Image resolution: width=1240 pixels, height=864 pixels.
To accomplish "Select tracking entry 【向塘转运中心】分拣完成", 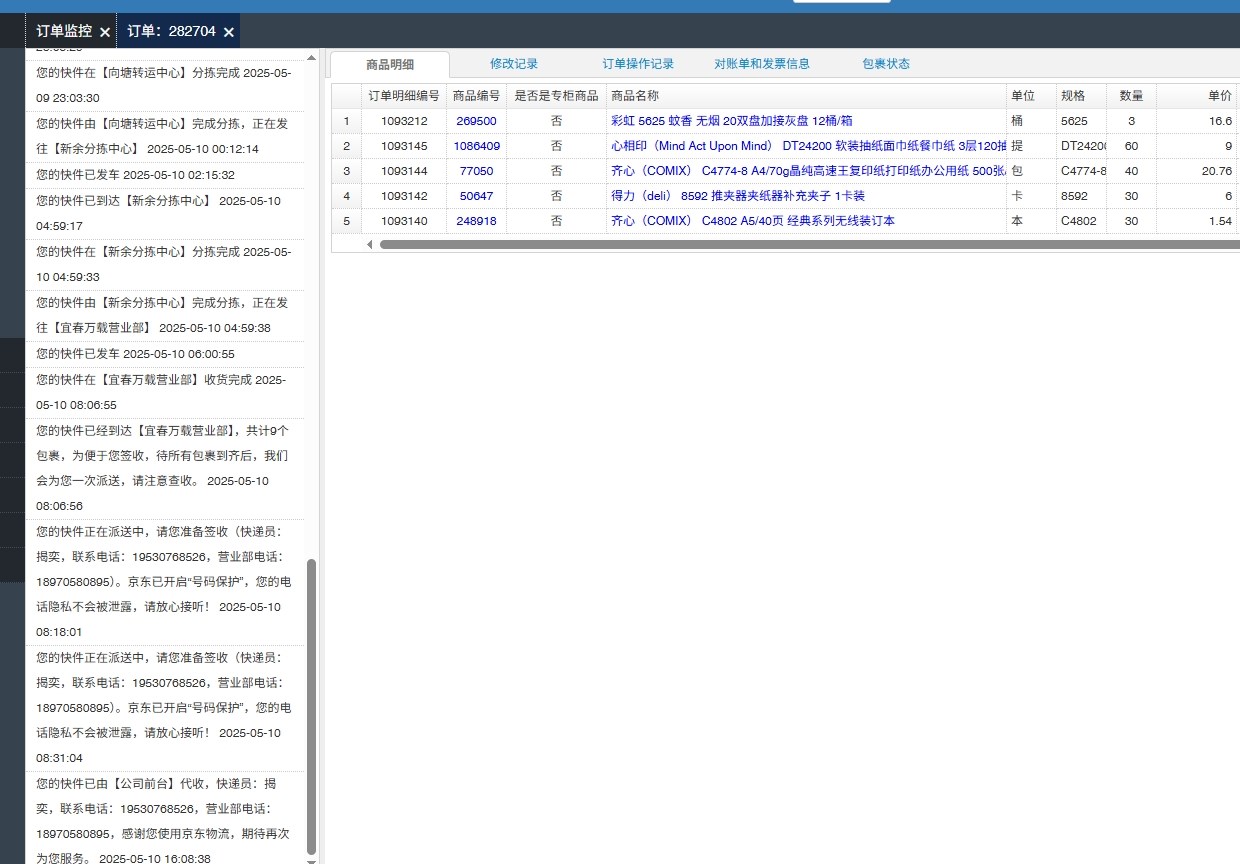I will 165,85.
